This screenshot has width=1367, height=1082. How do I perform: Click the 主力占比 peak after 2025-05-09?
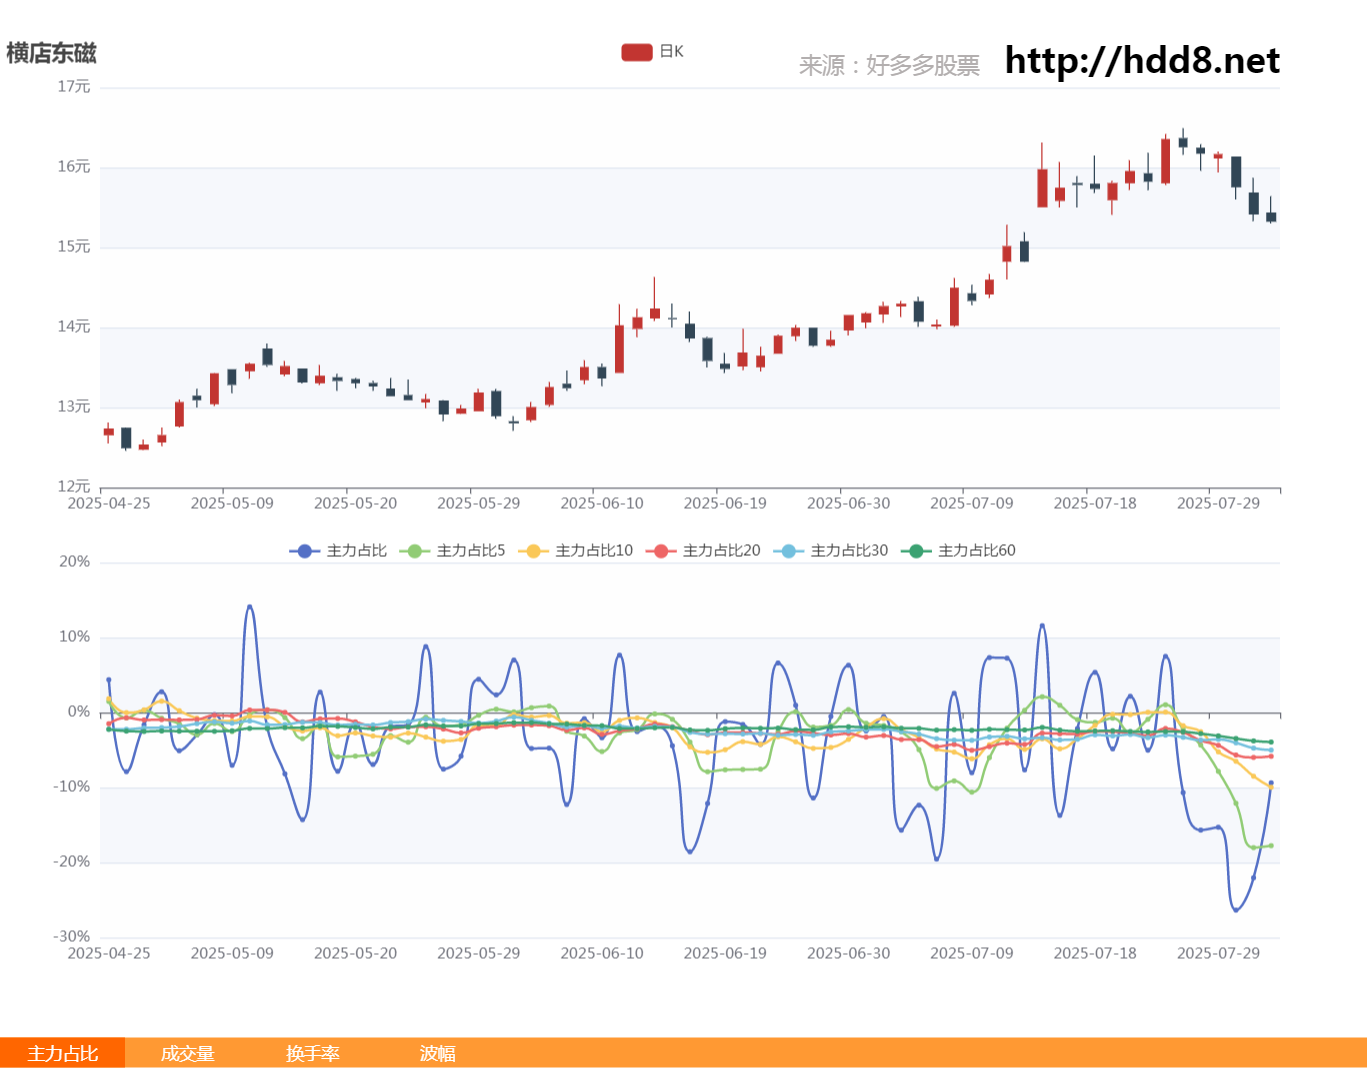tap(249, 607)
